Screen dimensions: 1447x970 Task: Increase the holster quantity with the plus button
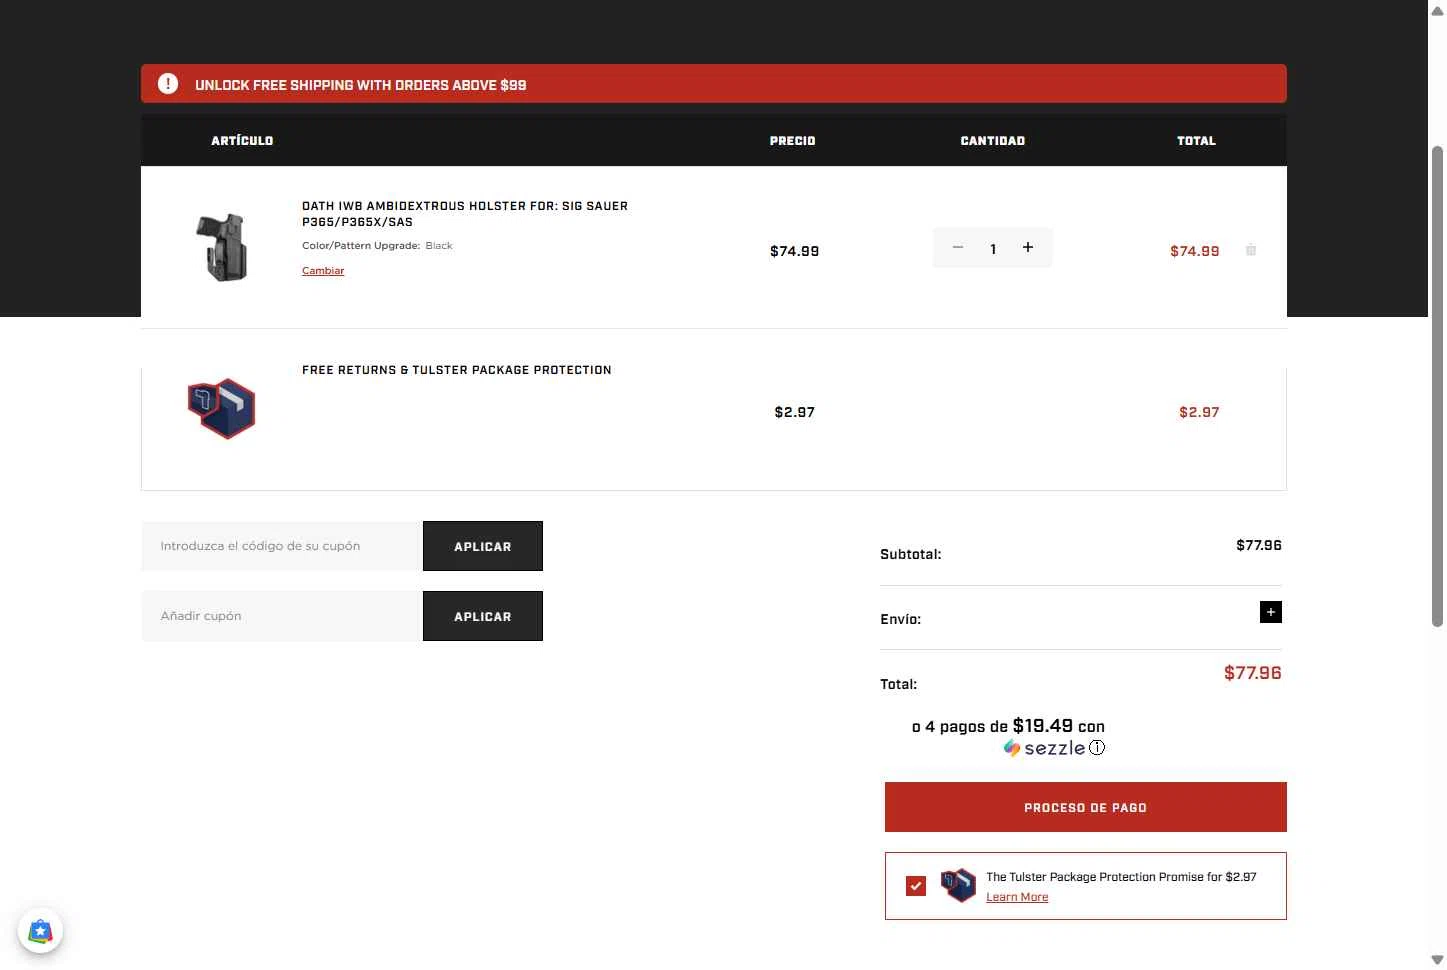coord(1028,248)
